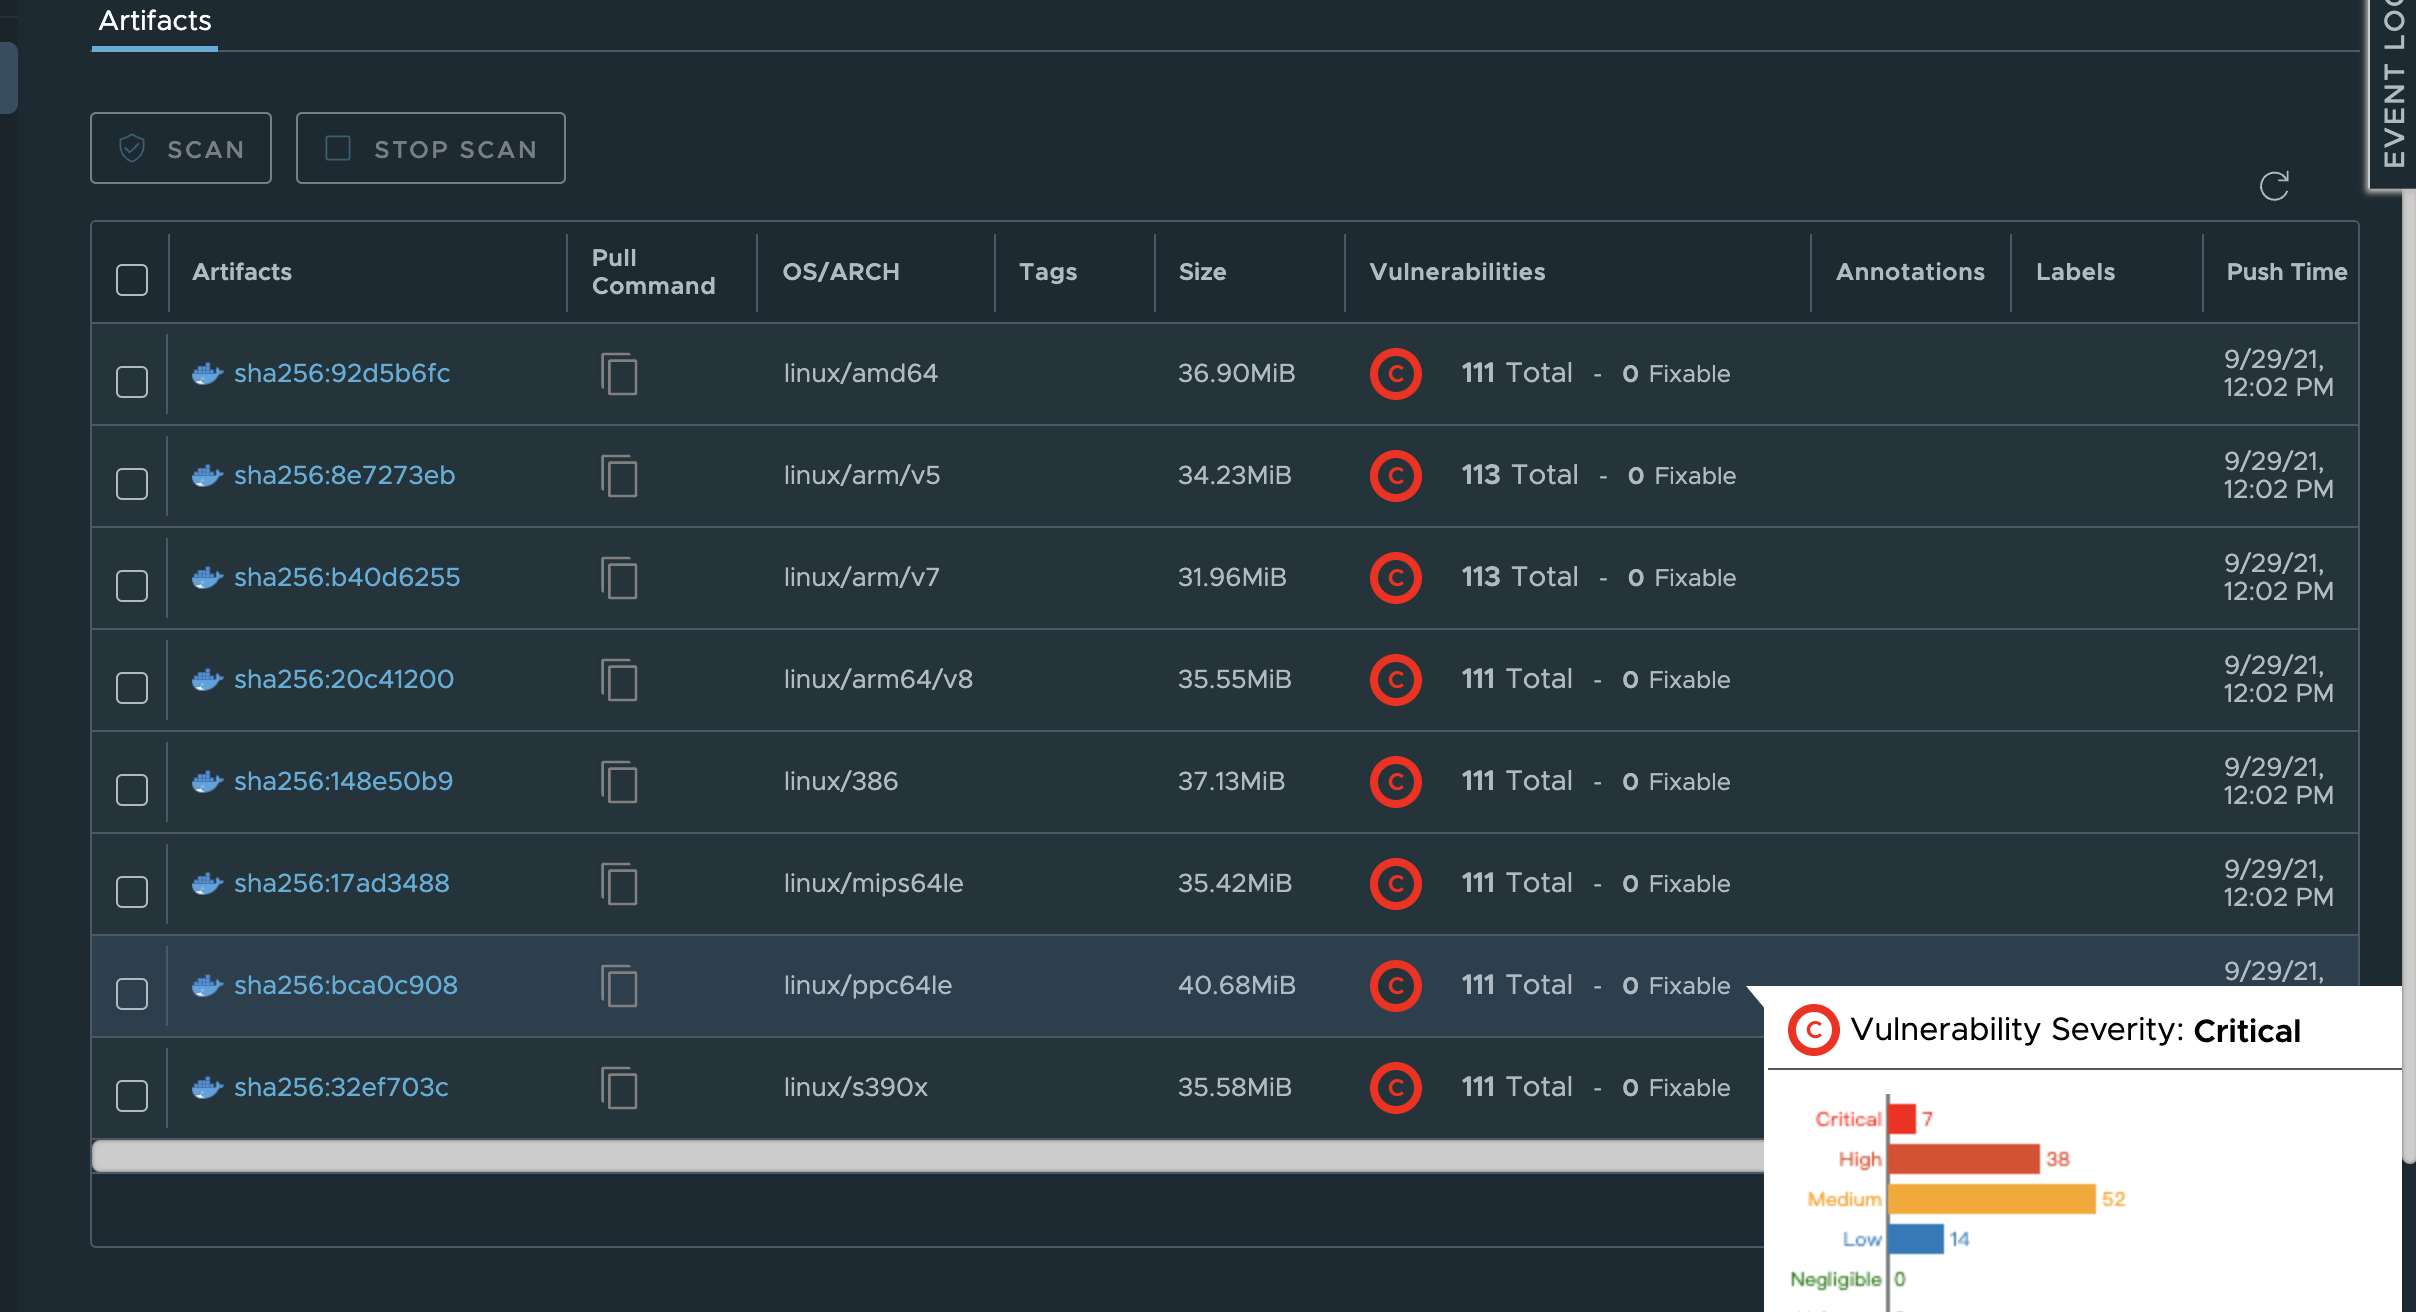The width and height of the screenshot is (2416, 1312).
Task: Copy pull command for sha256:92d5b6fc
Action: 619,374
